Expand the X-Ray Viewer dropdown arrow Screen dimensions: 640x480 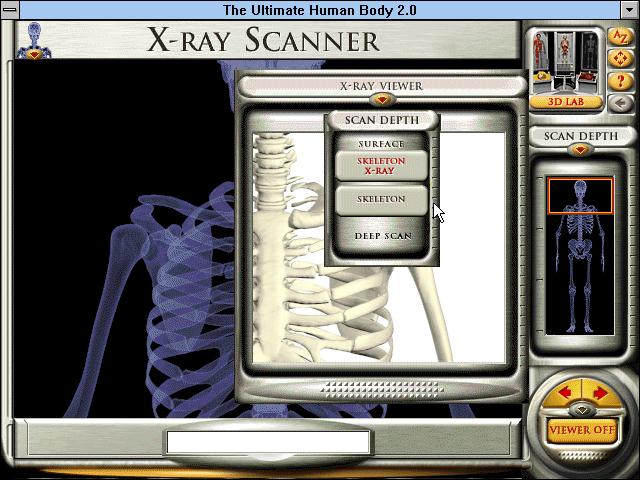pyautogui.click(x=382, y=99)
